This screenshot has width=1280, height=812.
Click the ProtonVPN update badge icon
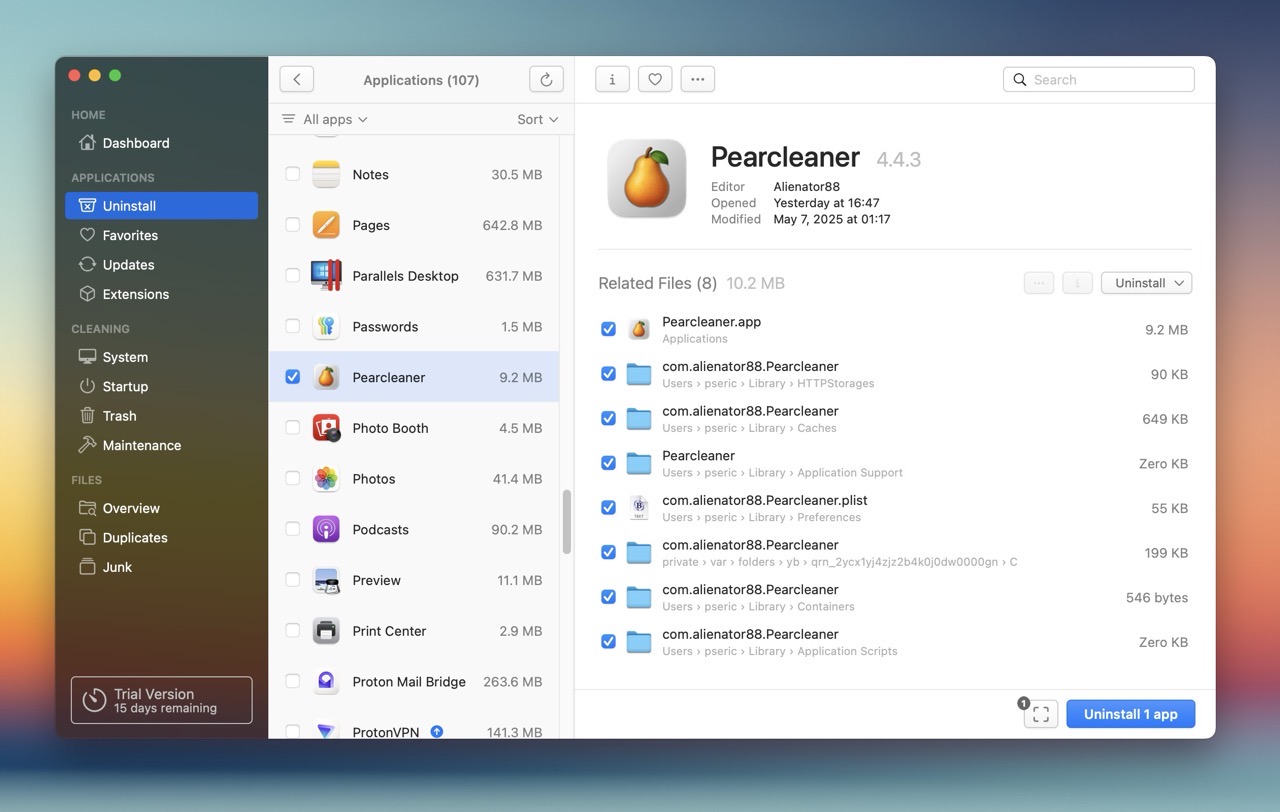(437, 732)
